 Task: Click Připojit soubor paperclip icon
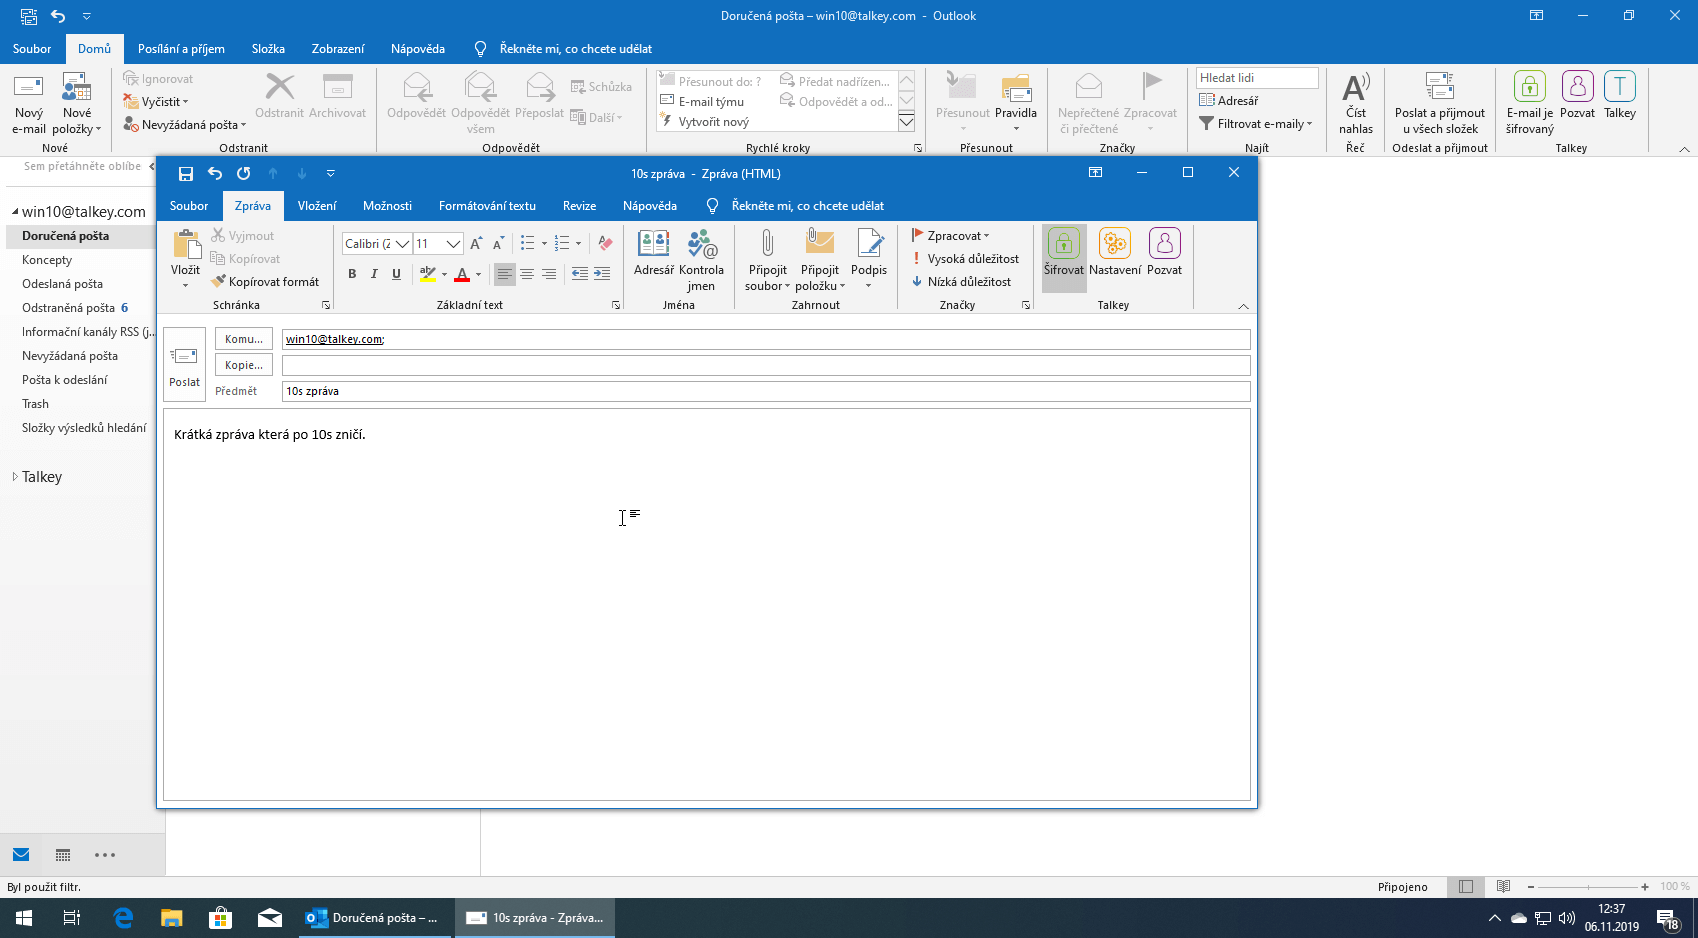tap(767, 260)
